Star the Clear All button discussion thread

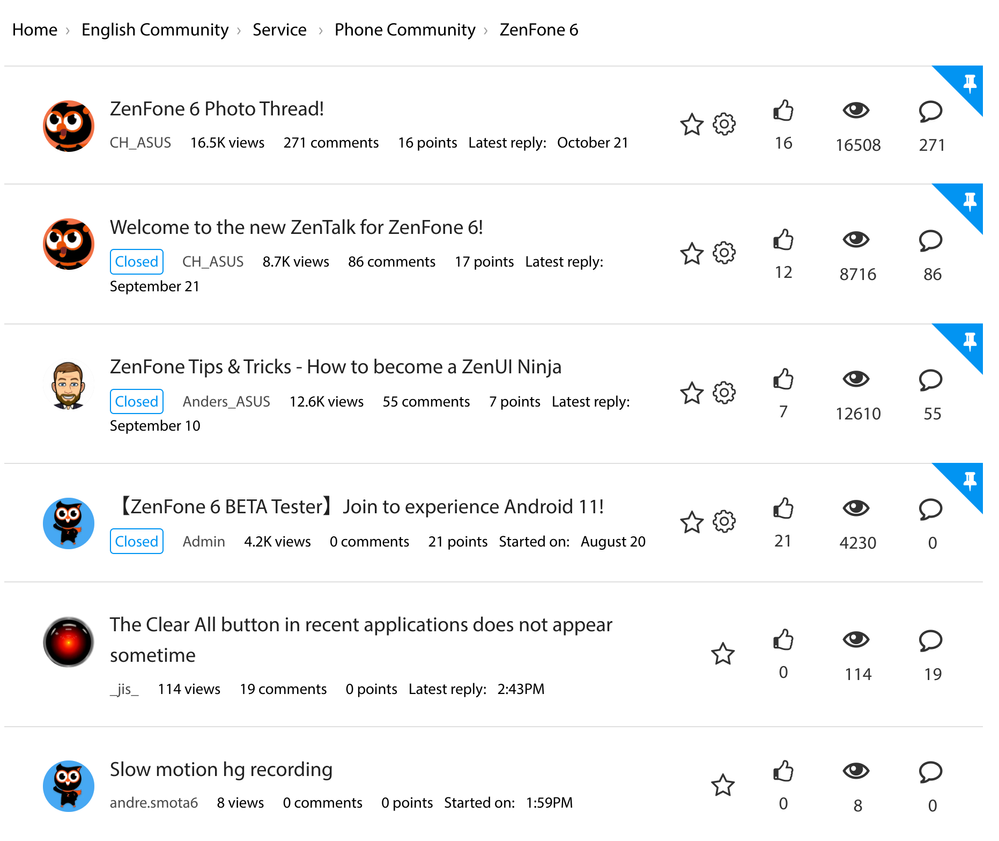[x=723, y=652]
